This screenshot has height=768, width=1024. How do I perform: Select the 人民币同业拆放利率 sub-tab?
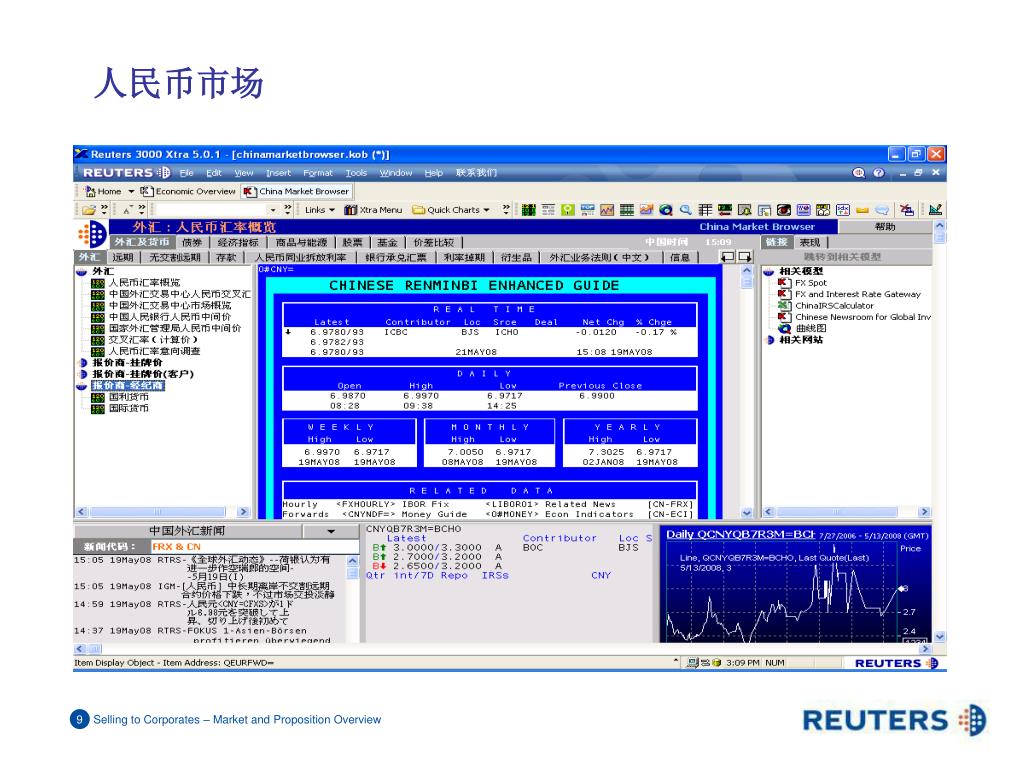pyautogui.click(x=300, y=257)
